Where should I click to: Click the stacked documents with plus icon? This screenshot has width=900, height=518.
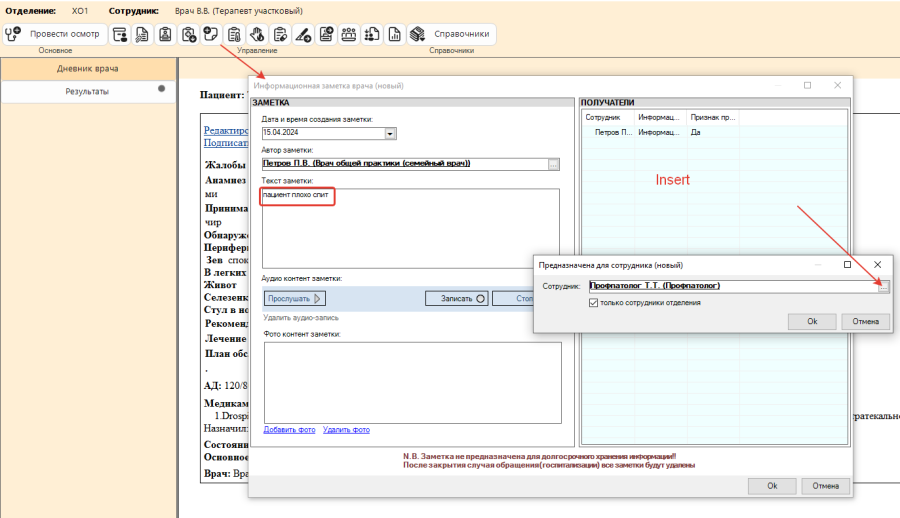tap(326, 34)
